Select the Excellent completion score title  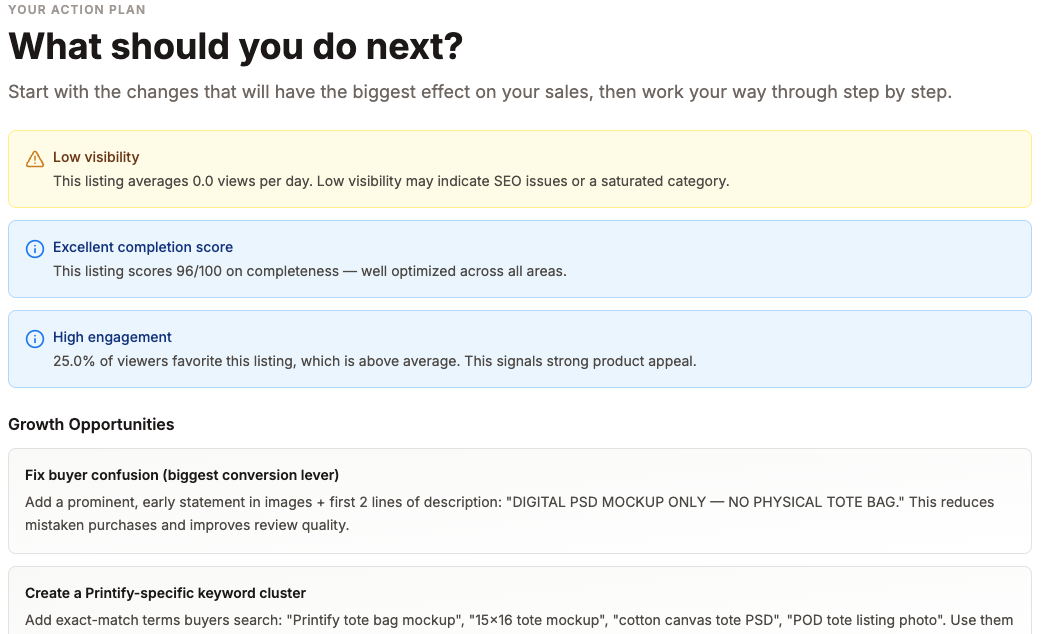point(143,247)
